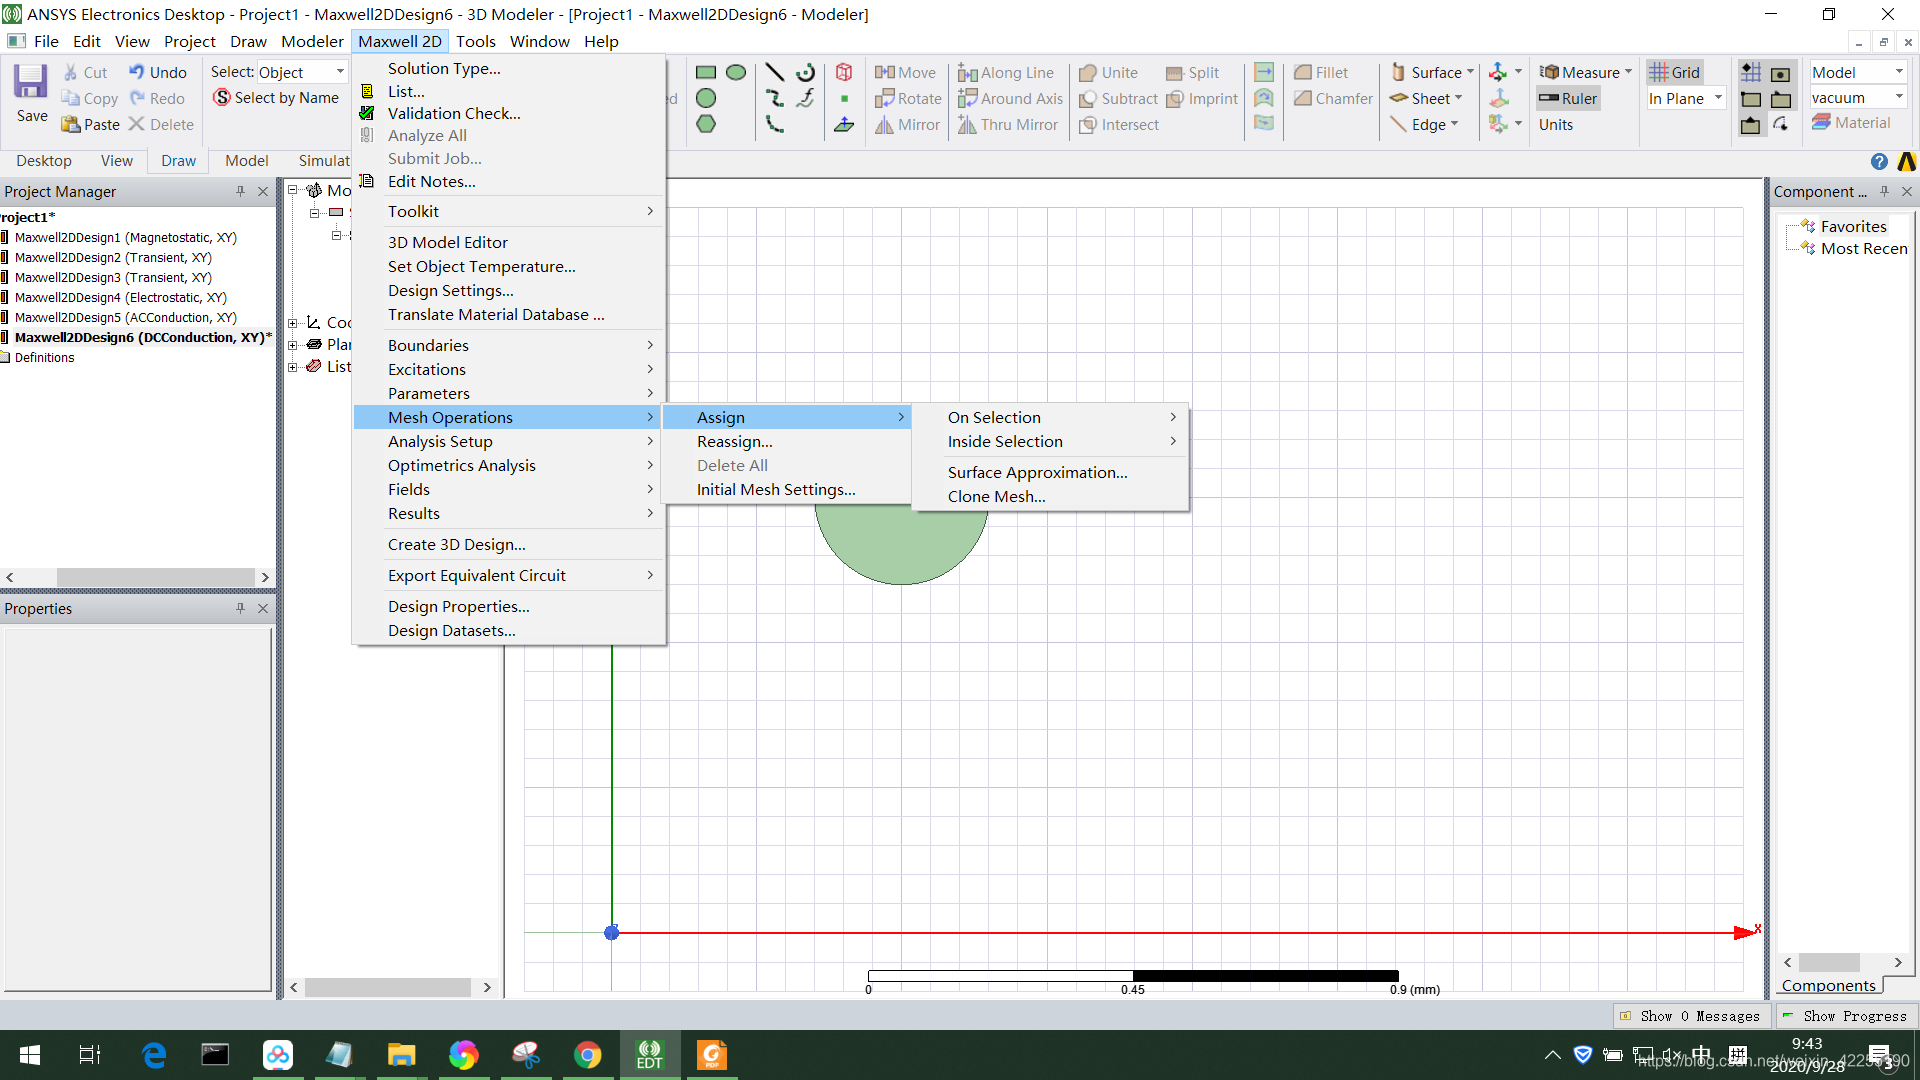
Task: Select the Draw regular polygon tool
Action: coord(706,124)
